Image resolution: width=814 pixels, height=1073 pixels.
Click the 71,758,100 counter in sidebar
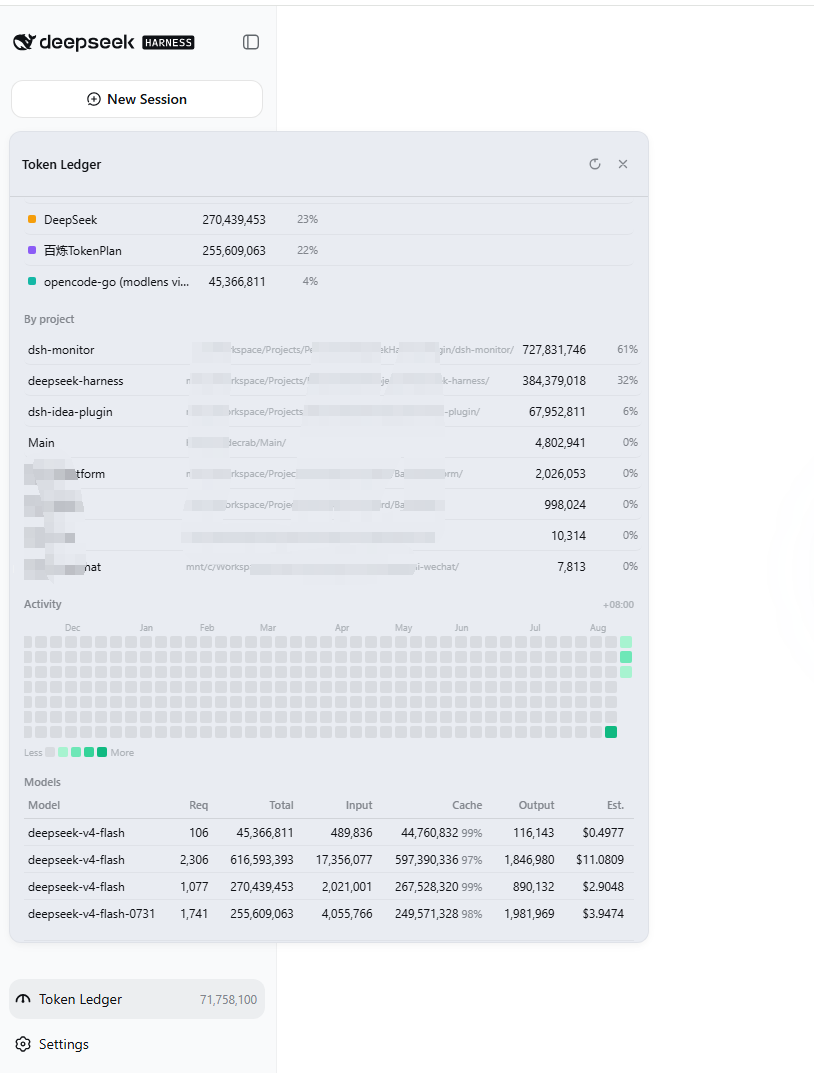pyautogui.click(x=228, y=1000)
